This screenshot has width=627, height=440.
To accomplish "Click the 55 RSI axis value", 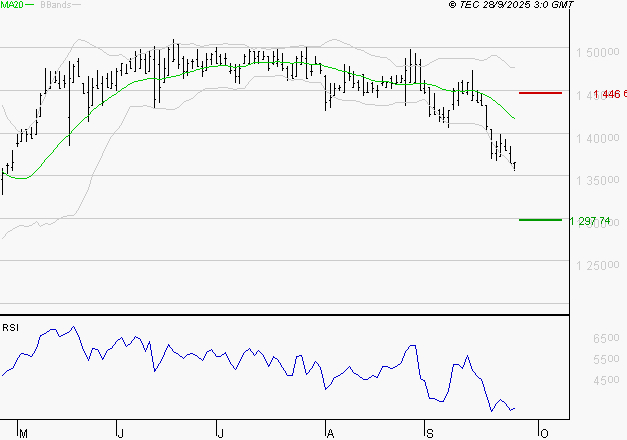I will coord(606,359).
